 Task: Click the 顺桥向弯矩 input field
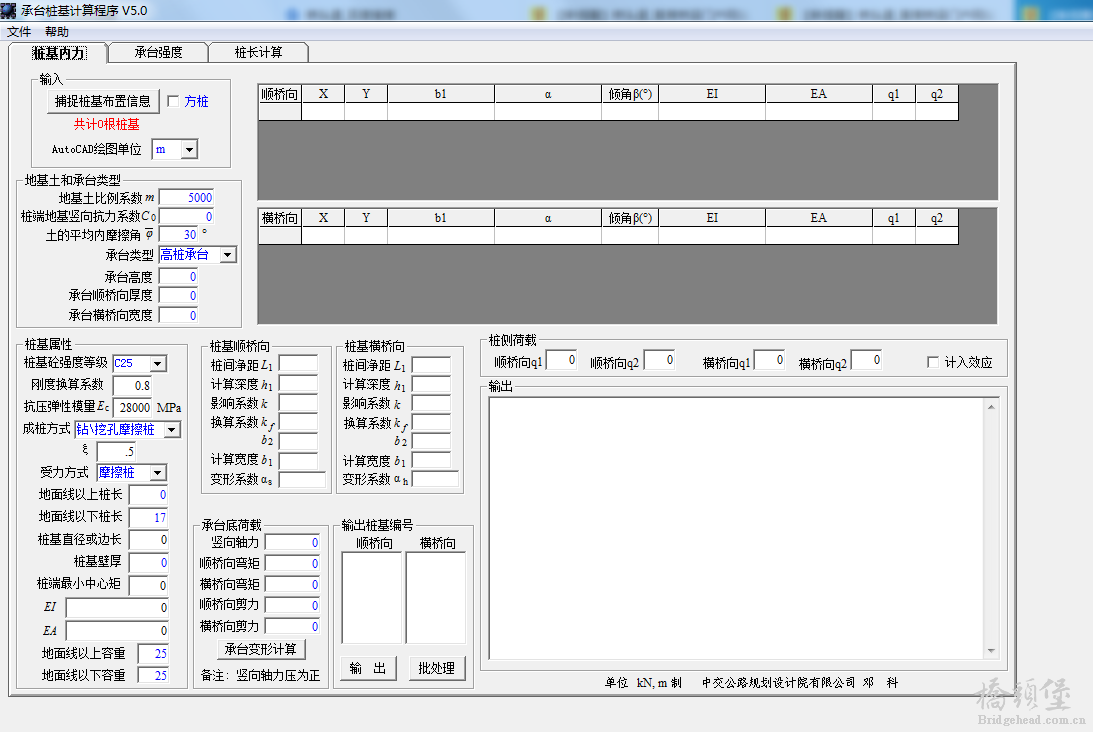tap(292, 563)
